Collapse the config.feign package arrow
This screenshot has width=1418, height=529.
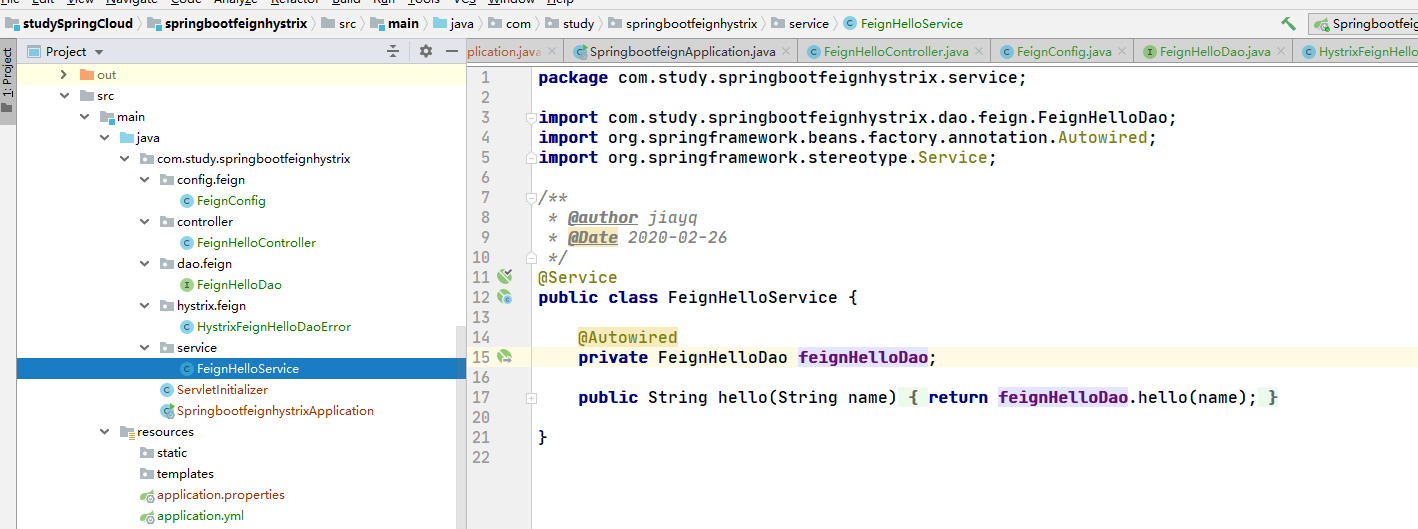(x=144, y=180)
